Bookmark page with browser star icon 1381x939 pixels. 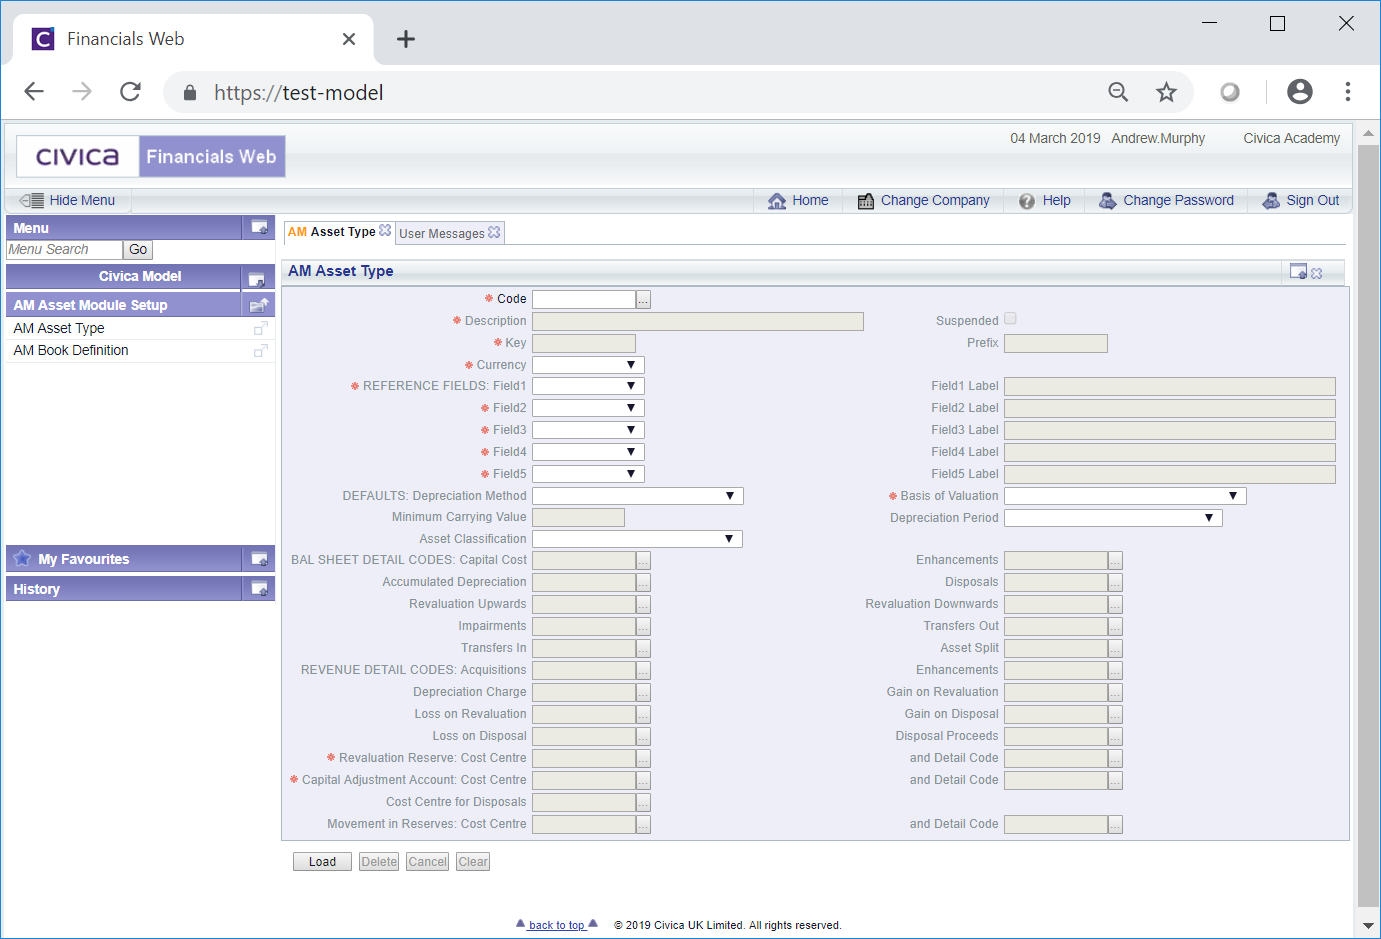(1166, 92)
